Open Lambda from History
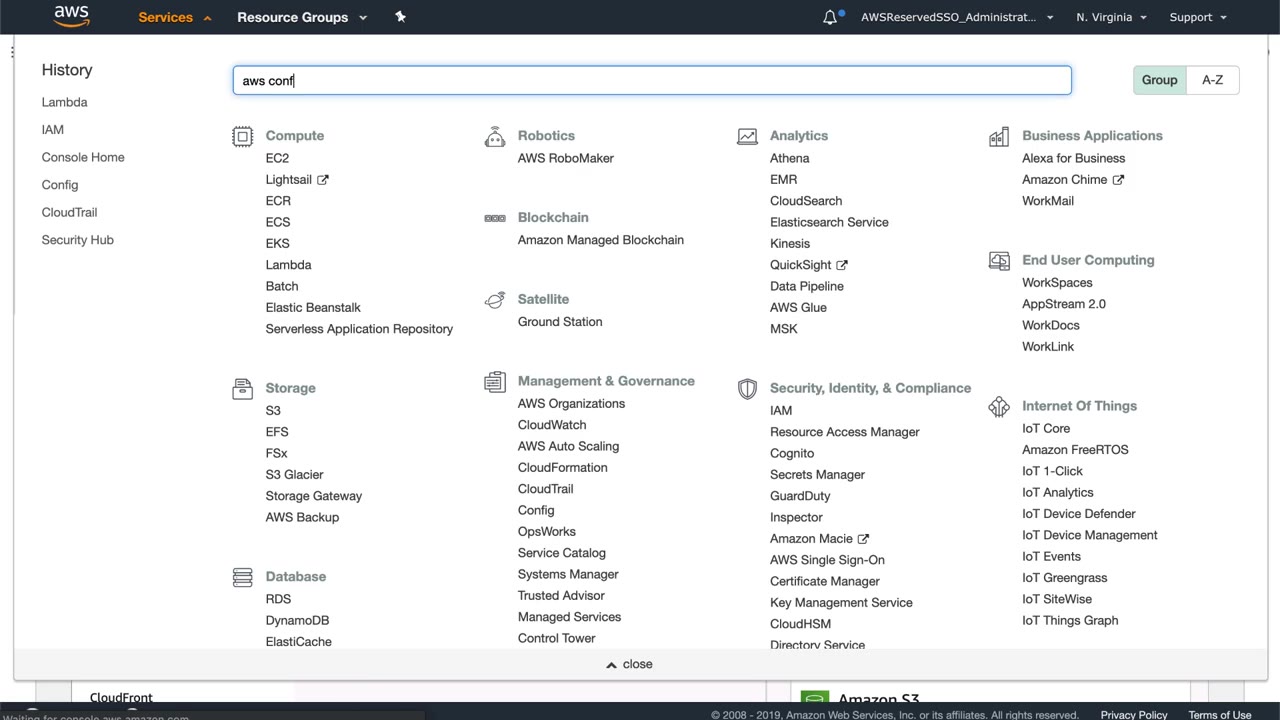 (64, 102)
